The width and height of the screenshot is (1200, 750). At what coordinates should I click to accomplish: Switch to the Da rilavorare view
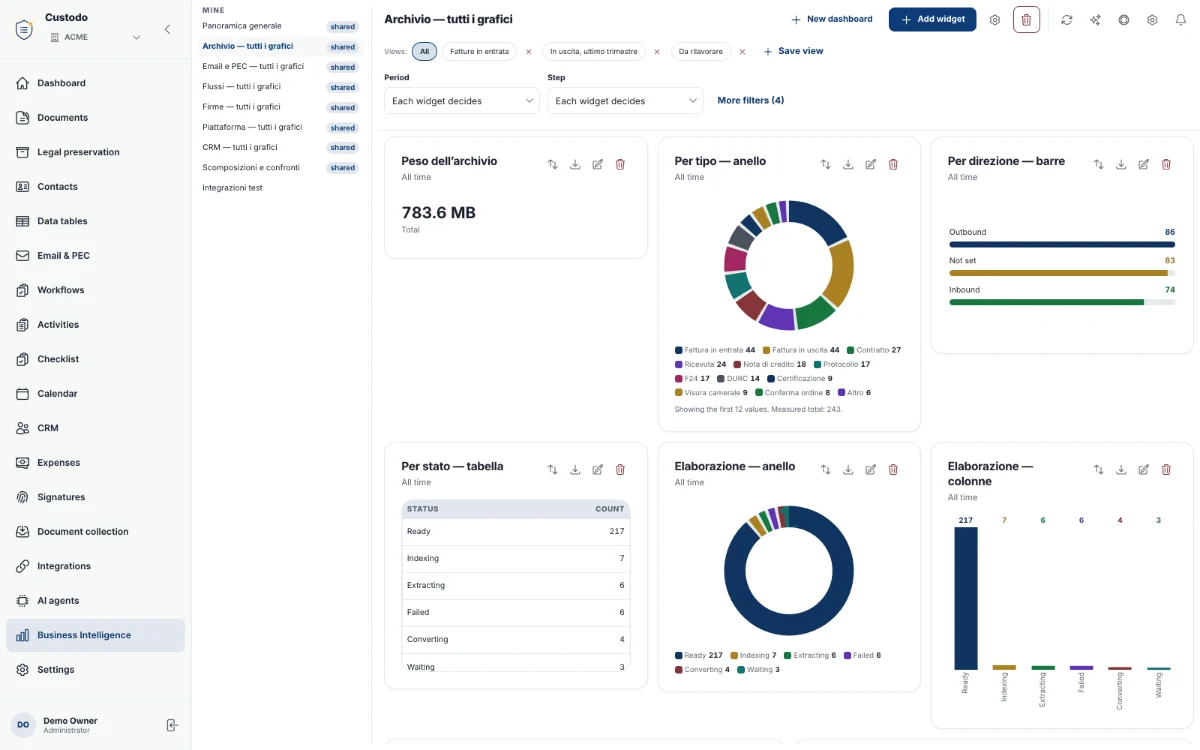click(x=701, y=52)
